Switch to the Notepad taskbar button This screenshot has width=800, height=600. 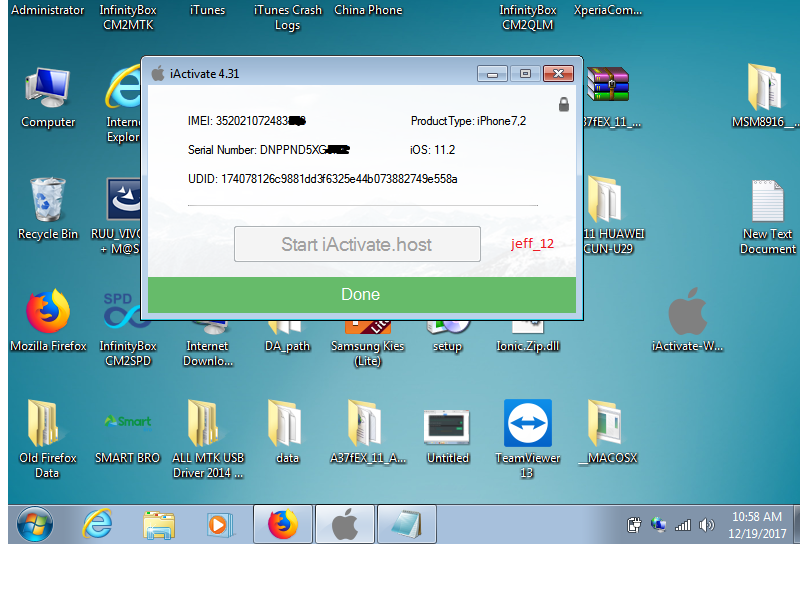[407, 524]
